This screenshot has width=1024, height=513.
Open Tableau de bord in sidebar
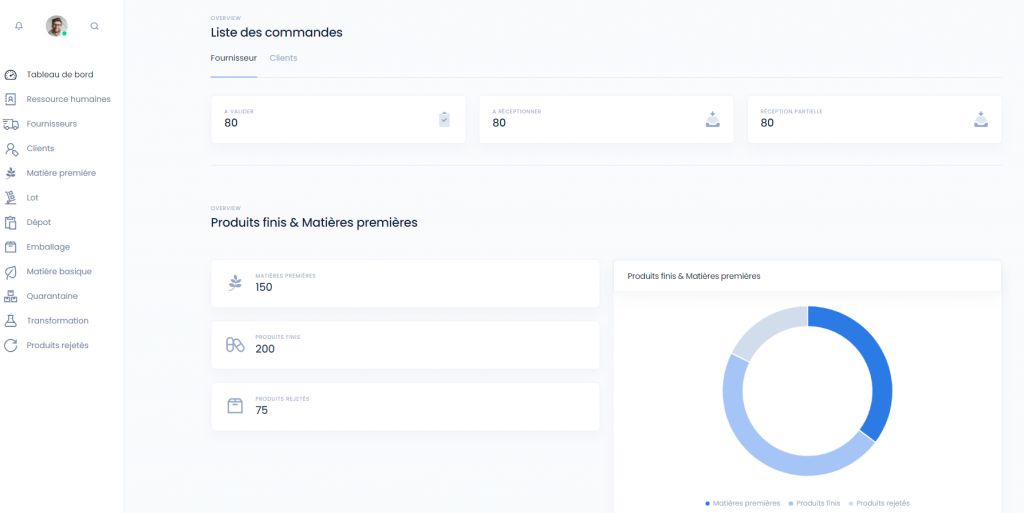[x=59, y=74]
